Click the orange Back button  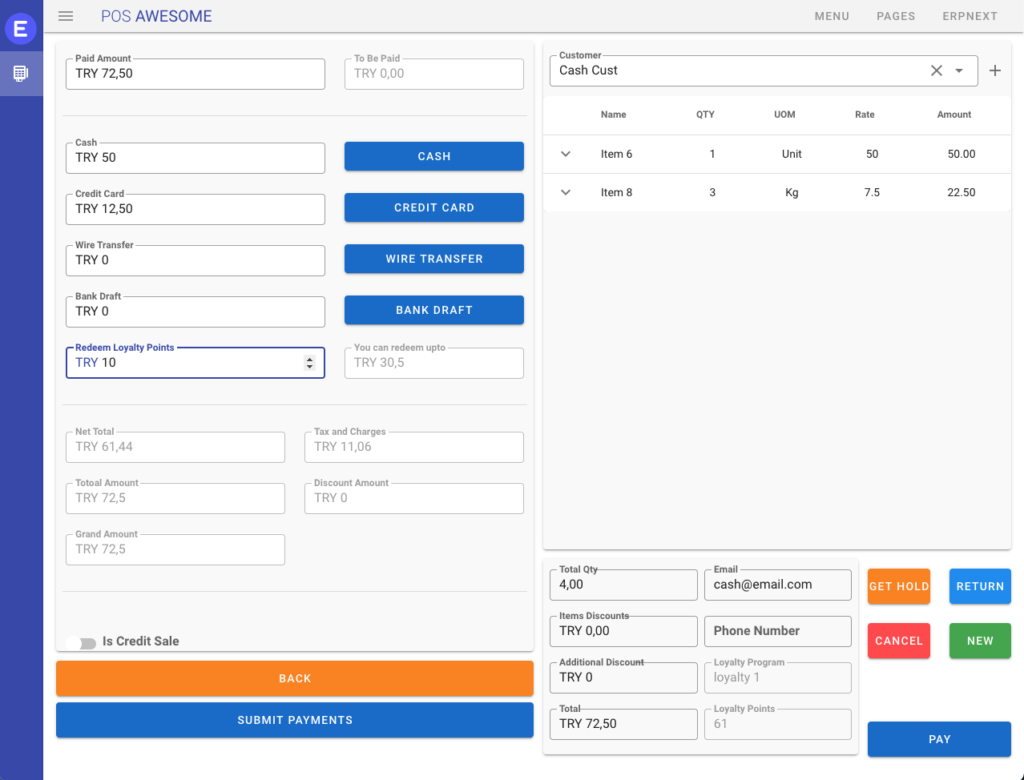pos(294,678)
